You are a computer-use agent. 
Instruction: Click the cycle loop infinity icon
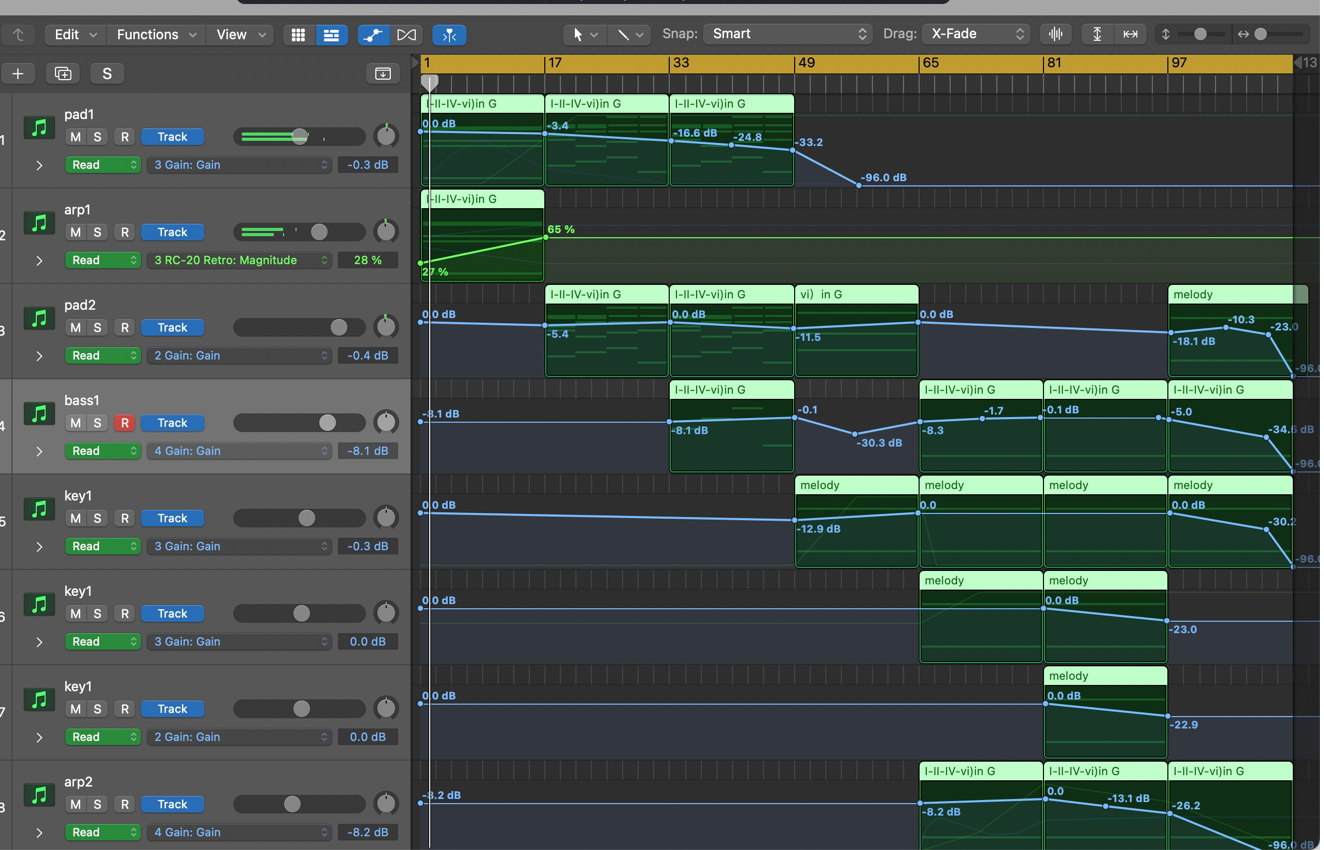coord(406,34)
